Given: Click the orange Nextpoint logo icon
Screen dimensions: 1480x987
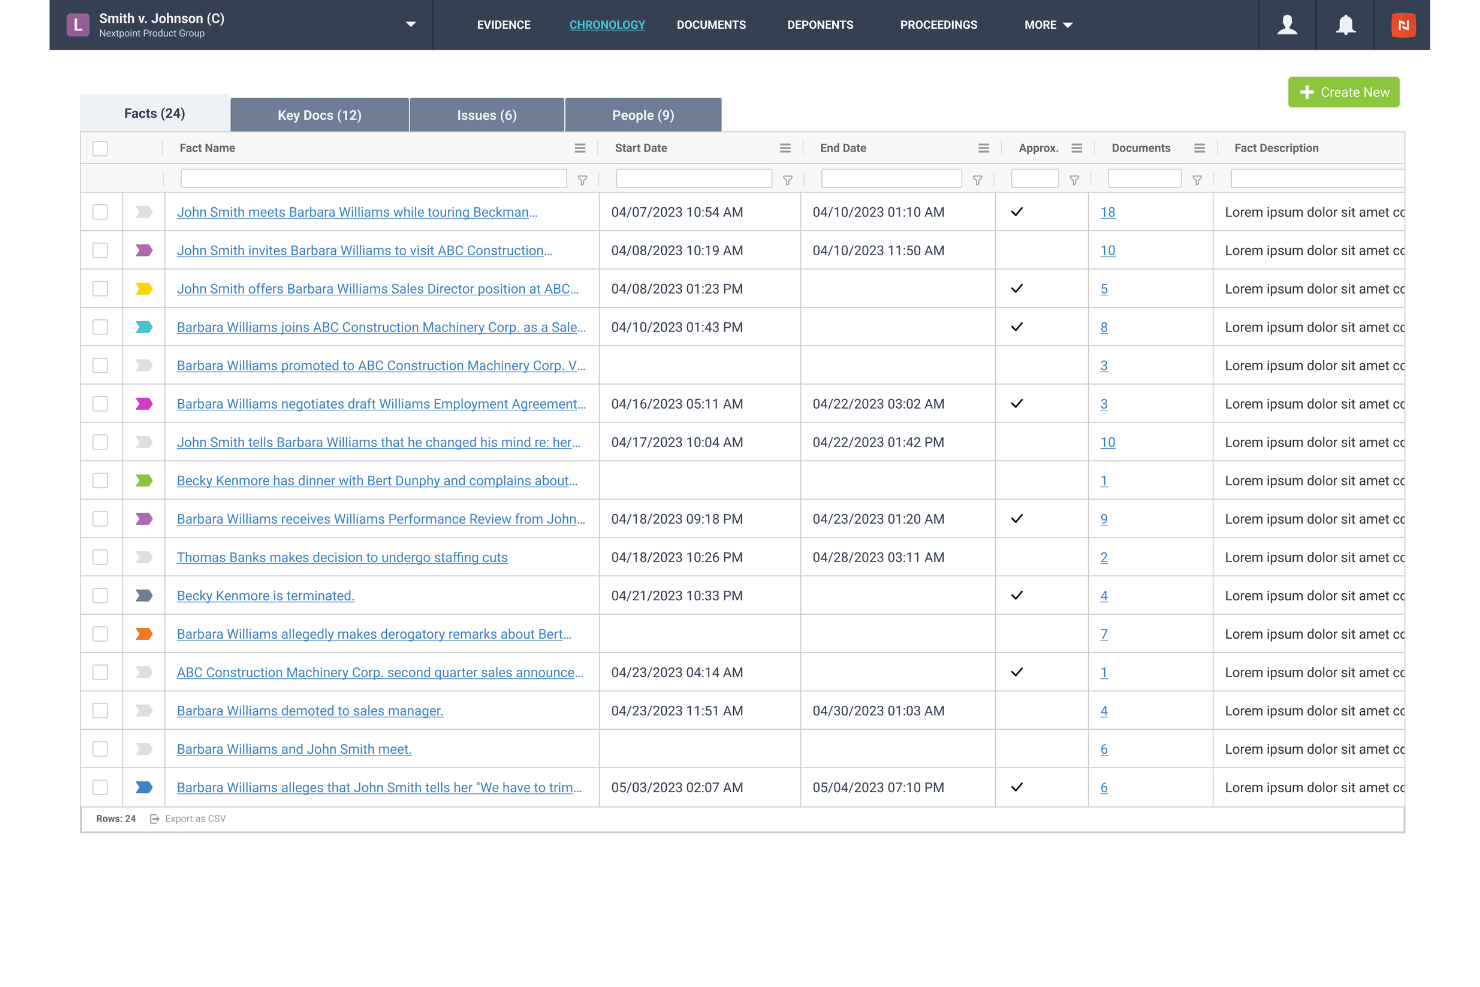Looking at the screenshot, I should tap(1403, 25).
